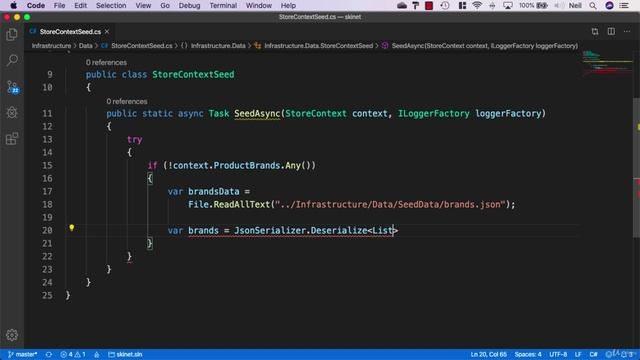Click 0 references above SeedAsync method

pos(127,101)
